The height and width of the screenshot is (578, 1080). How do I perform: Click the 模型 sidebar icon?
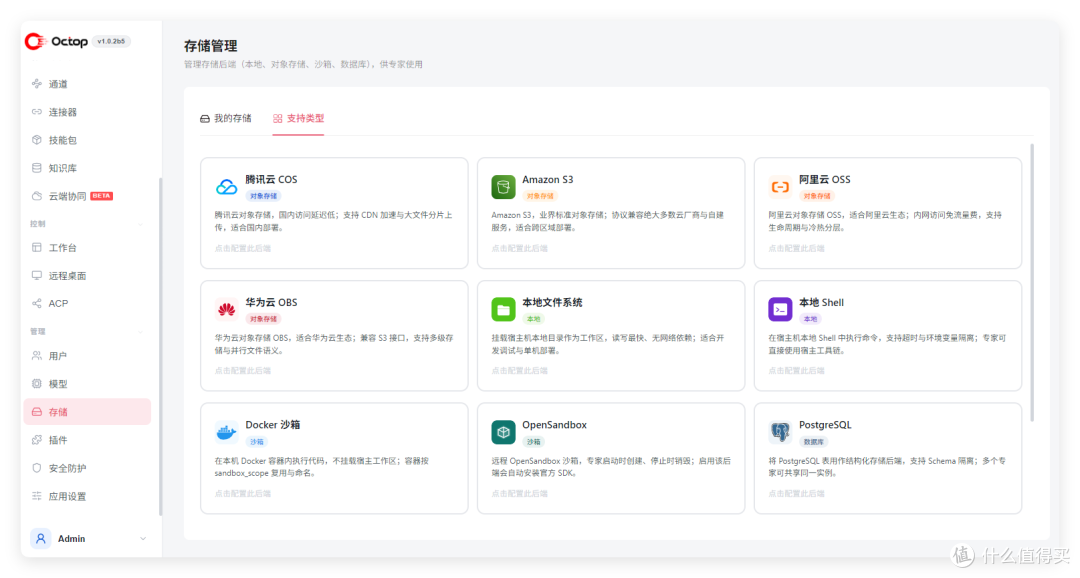pos(37,384)
